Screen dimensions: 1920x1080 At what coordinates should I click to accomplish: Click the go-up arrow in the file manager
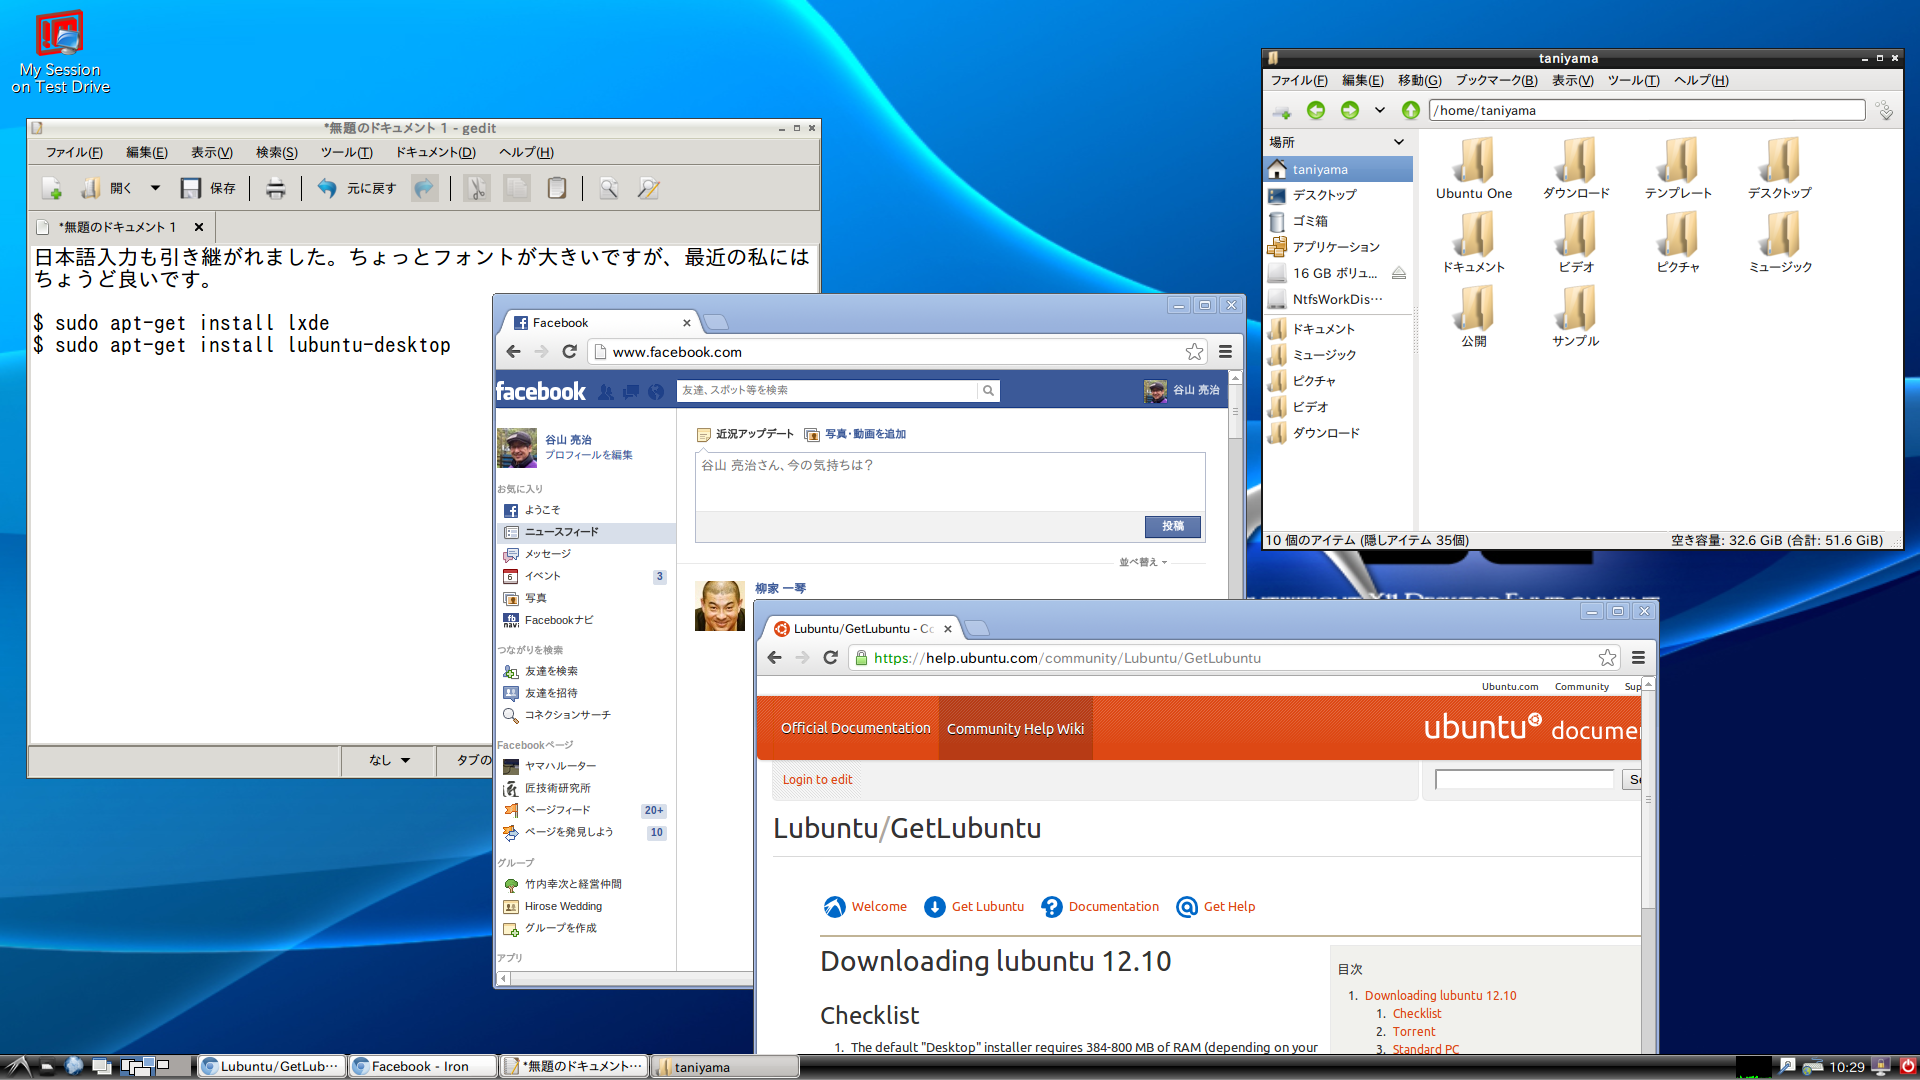click(x=1410, y=110)
